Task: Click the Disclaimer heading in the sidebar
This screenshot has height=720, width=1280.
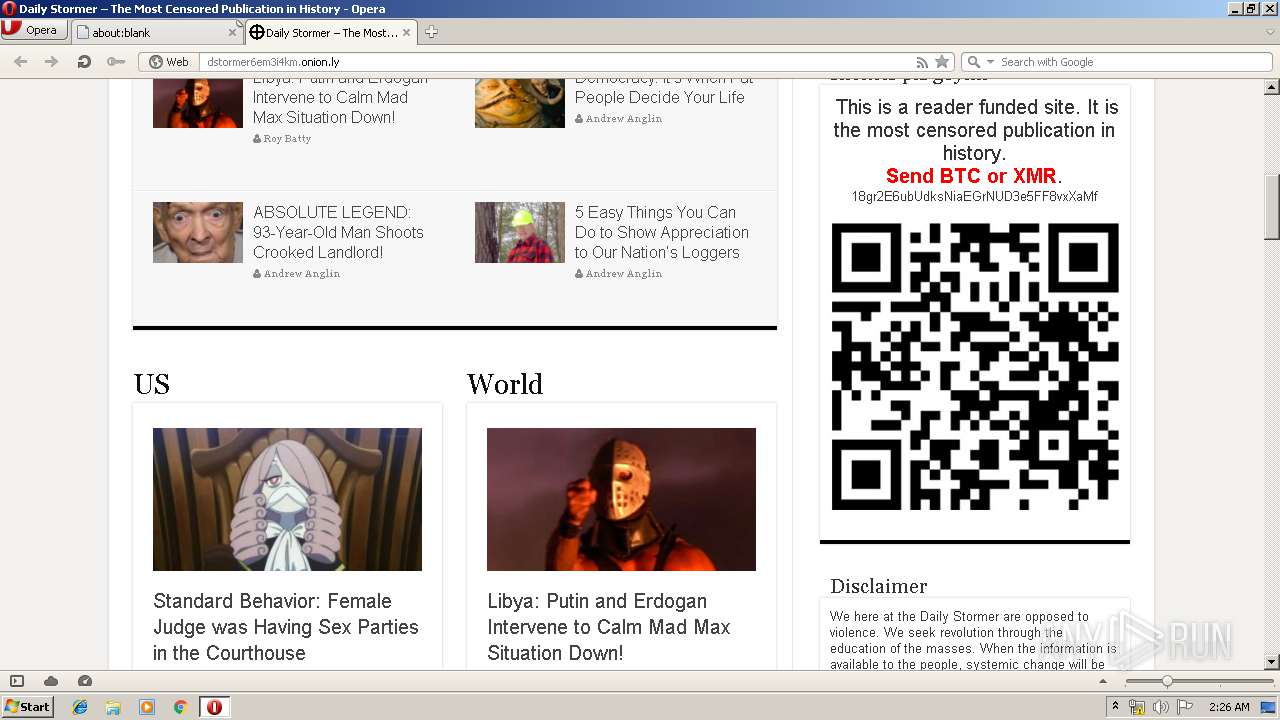Action: coord(879,586)
